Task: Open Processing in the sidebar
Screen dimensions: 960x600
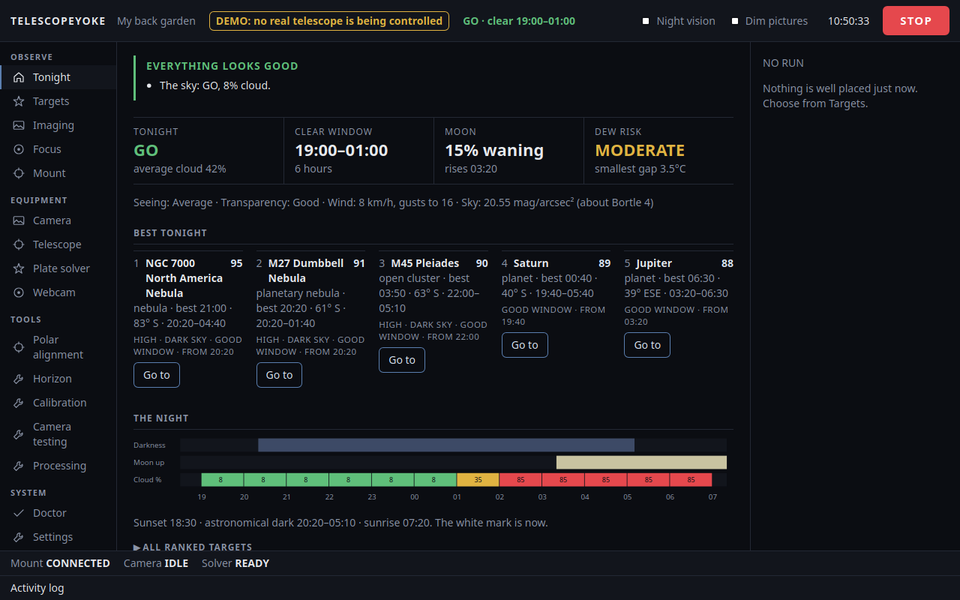Action: pos(58,465)
